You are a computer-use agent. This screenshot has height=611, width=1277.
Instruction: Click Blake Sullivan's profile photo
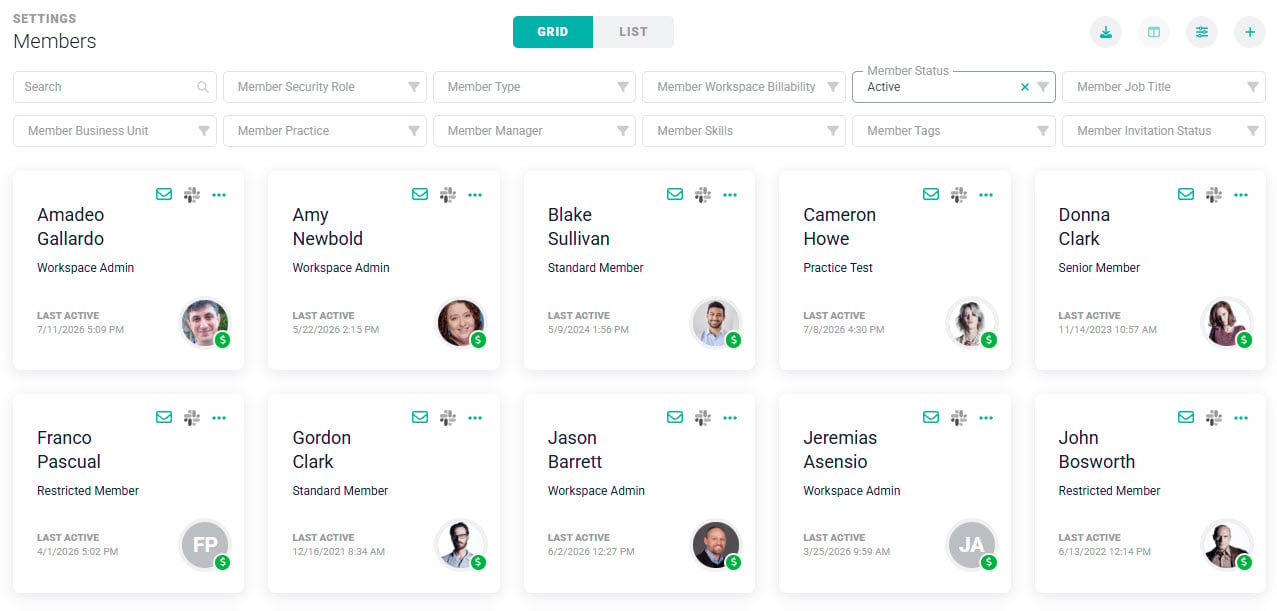[x=716, y=323]
